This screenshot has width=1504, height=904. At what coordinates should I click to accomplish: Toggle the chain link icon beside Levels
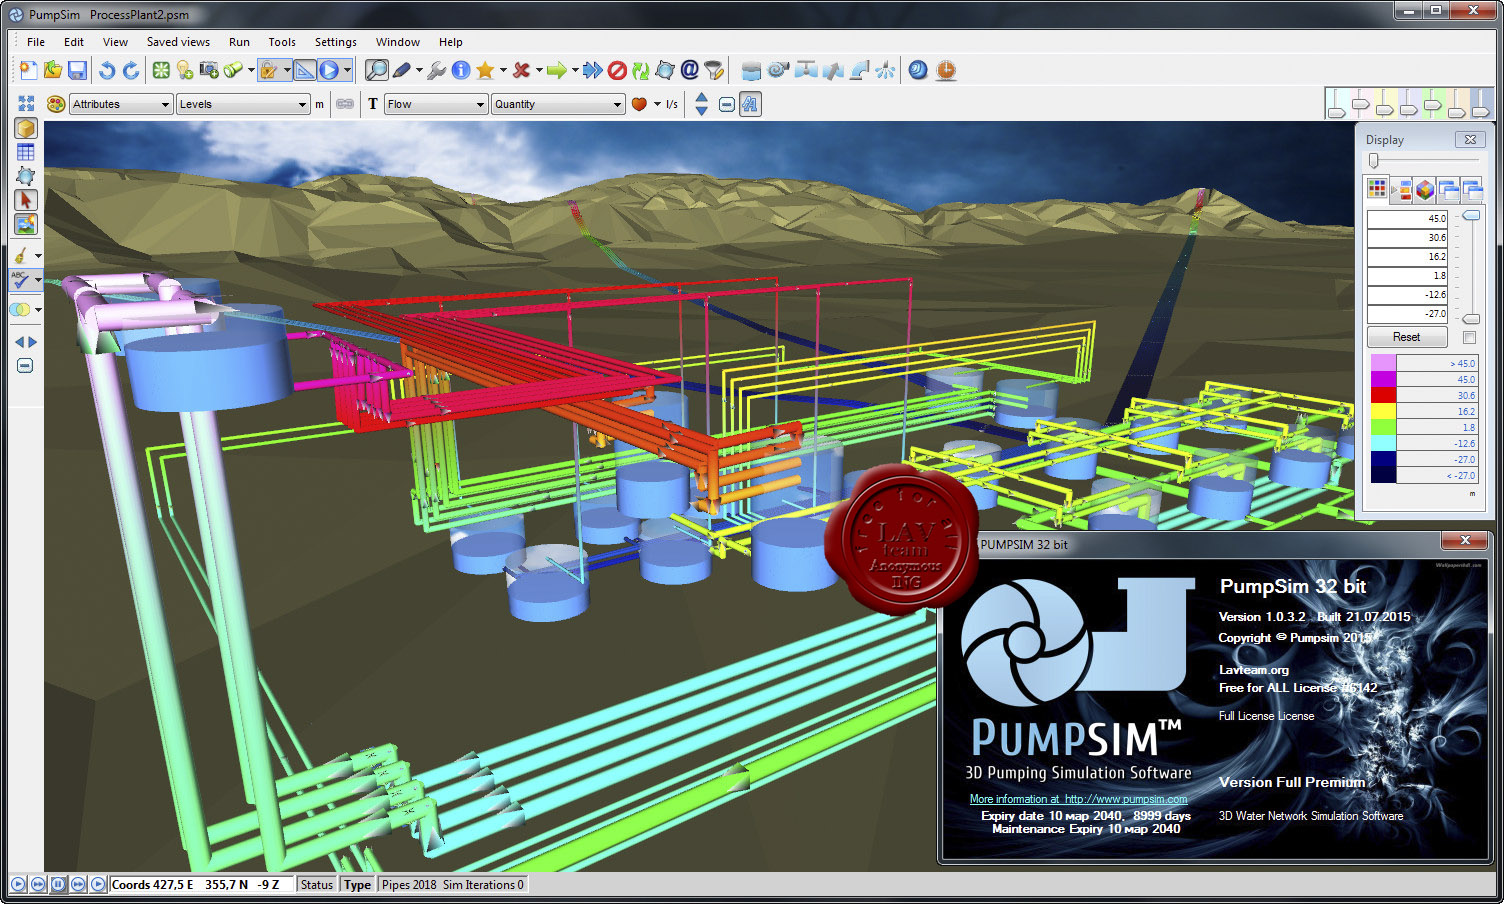pyautogui.click(x=345, y=104)
